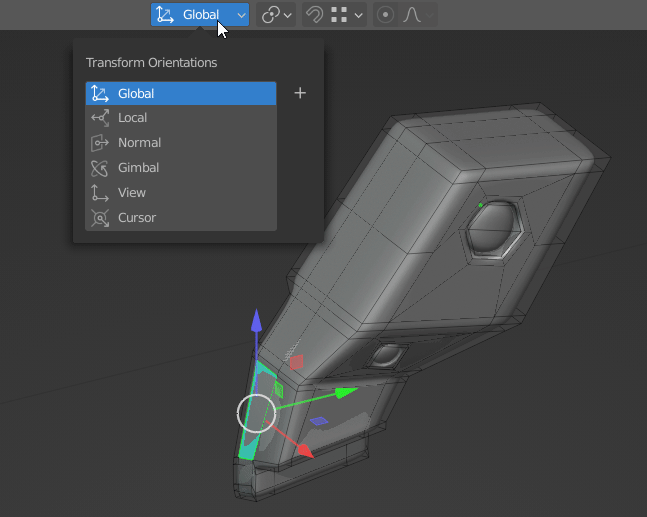Open the pivot point dropdown
Viewport: 647px width, 517px height.
(276, 15)
